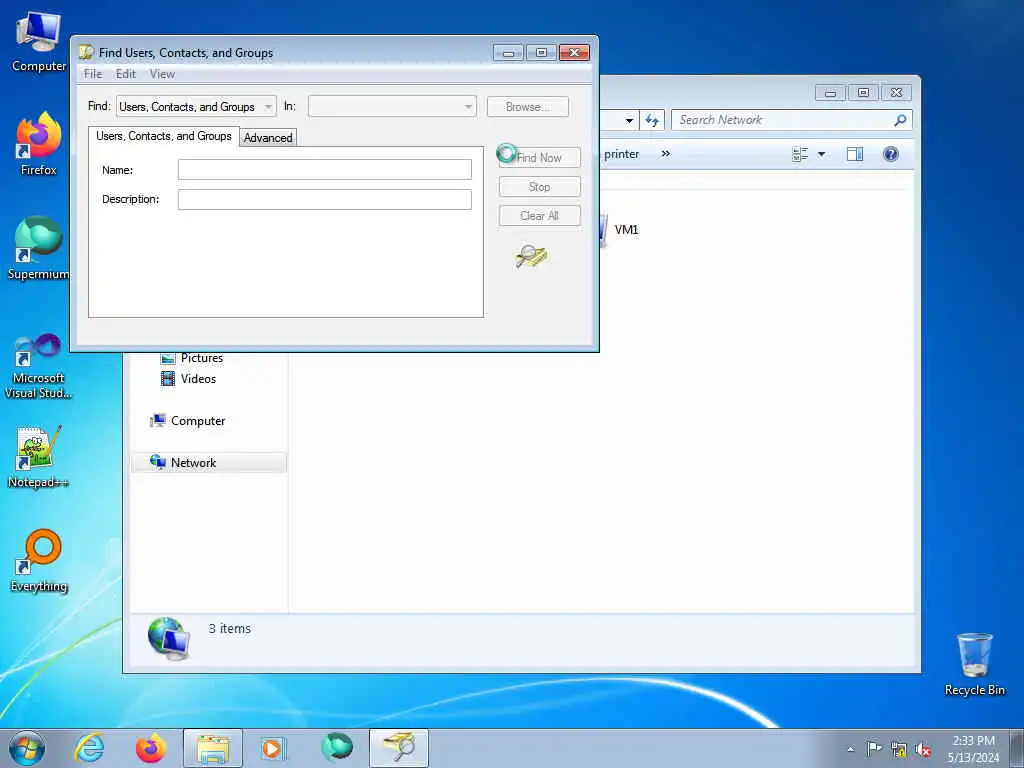Open the address bar history dropdown
The width and height of the screenshot is (1024, 768).
coord(629,120)
